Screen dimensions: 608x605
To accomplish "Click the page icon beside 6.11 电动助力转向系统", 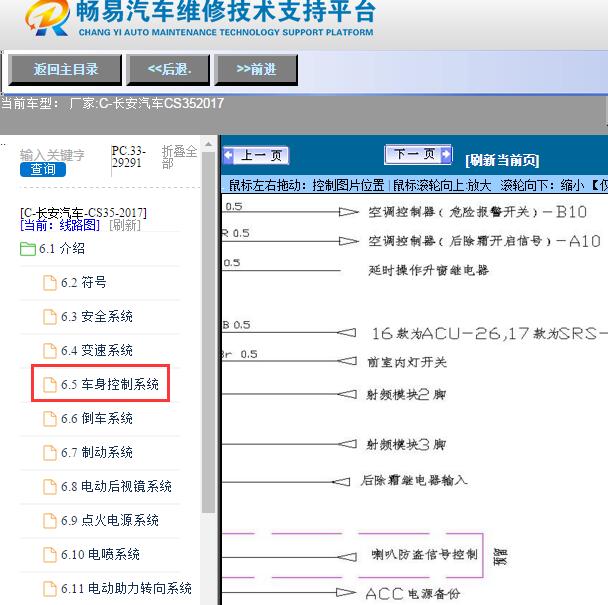I will [50, 588].
